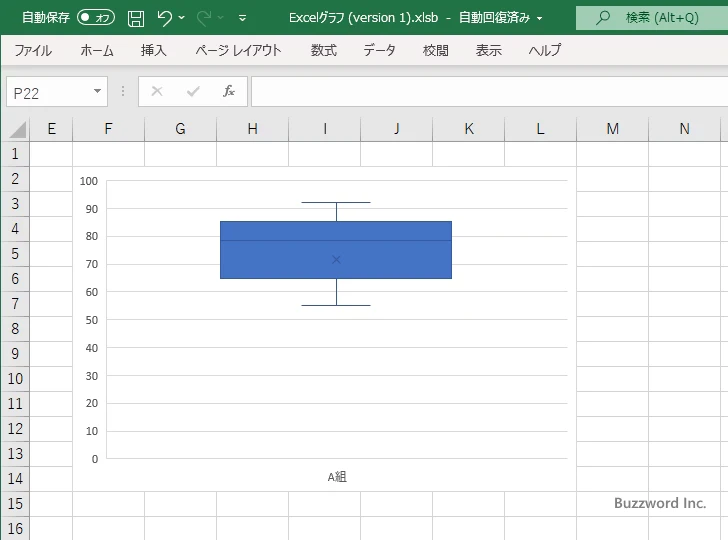Image resolution: width=728 pixels, height=540 pixels.
Task: Switch to the 表示 tab
Action: [x=488, y=50]
